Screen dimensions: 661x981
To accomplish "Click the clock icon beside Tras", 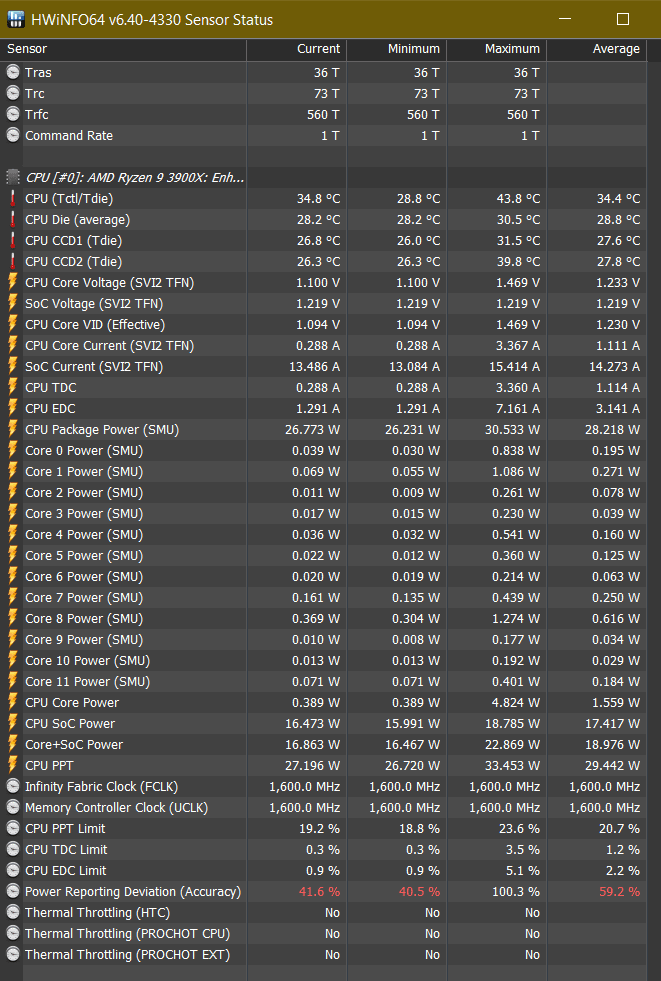I will (x=13, y=72).
